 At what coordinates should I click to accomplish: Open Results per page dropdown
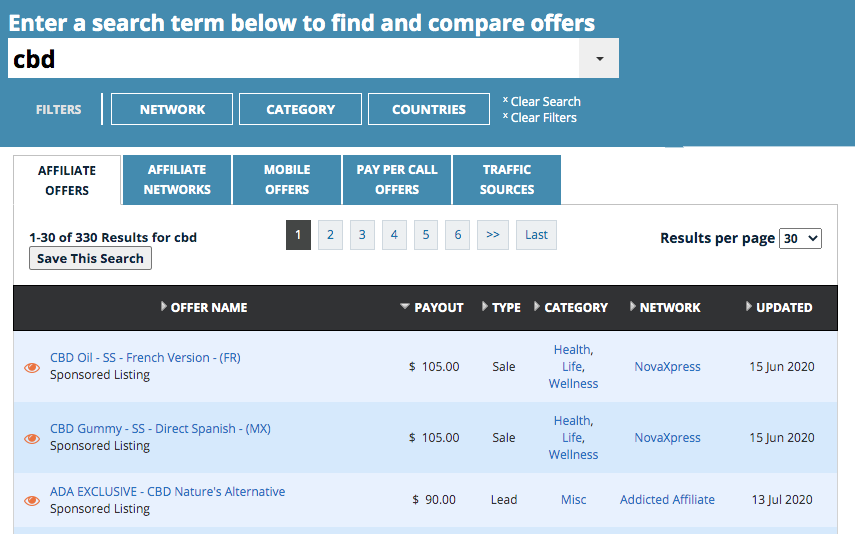tap(800, 238)
